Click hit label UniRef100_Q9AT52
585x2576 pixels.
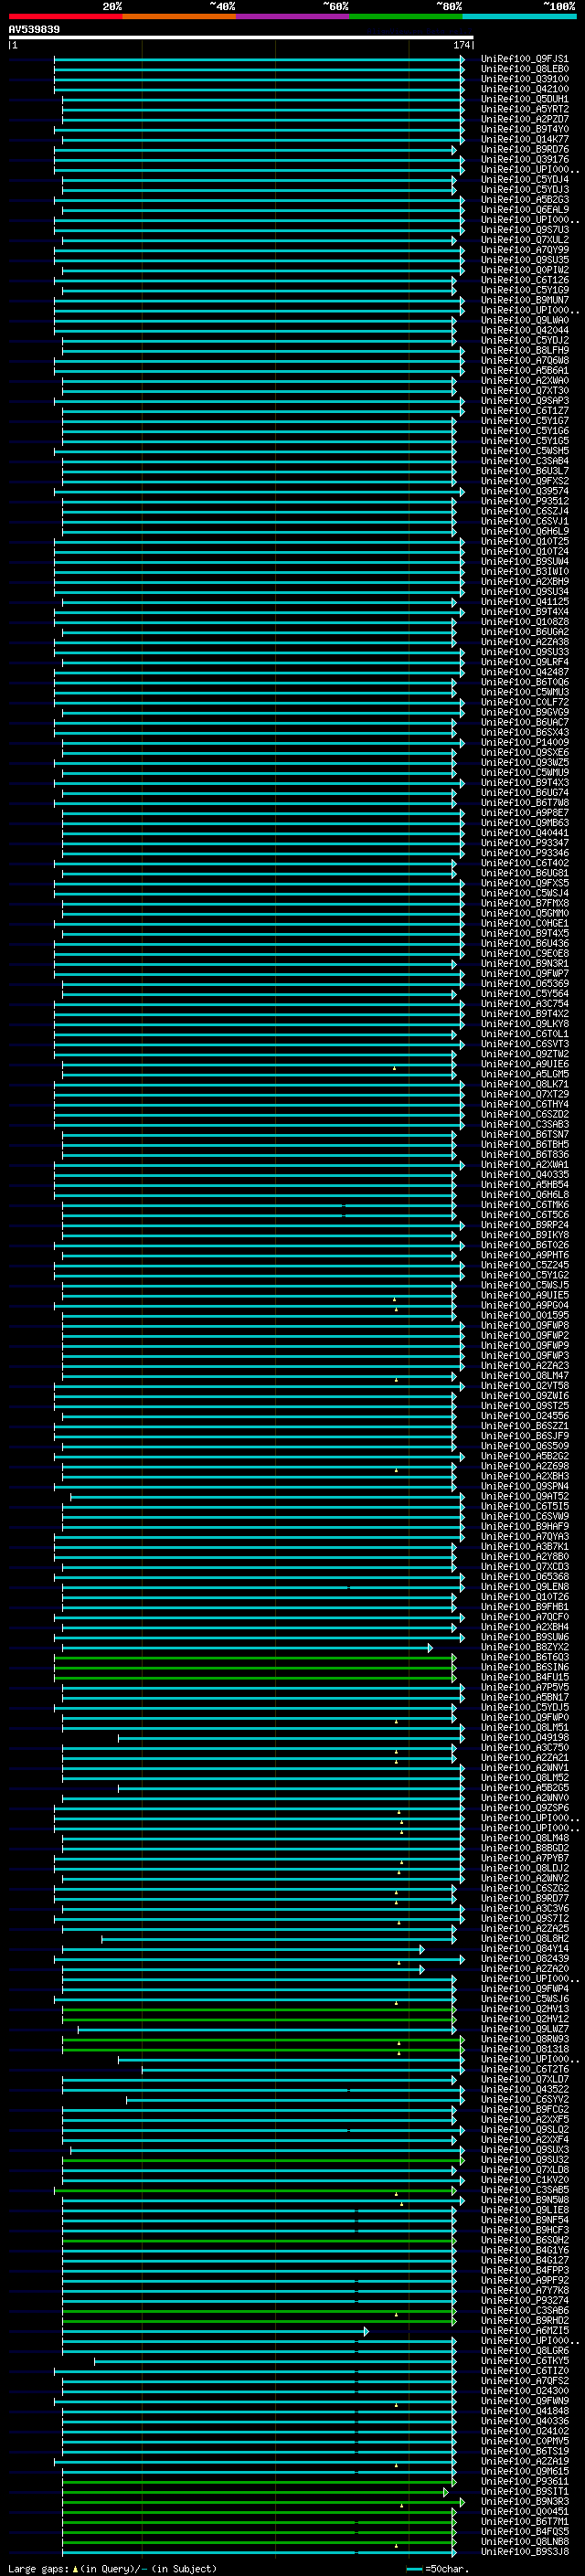coord(524,1497)
